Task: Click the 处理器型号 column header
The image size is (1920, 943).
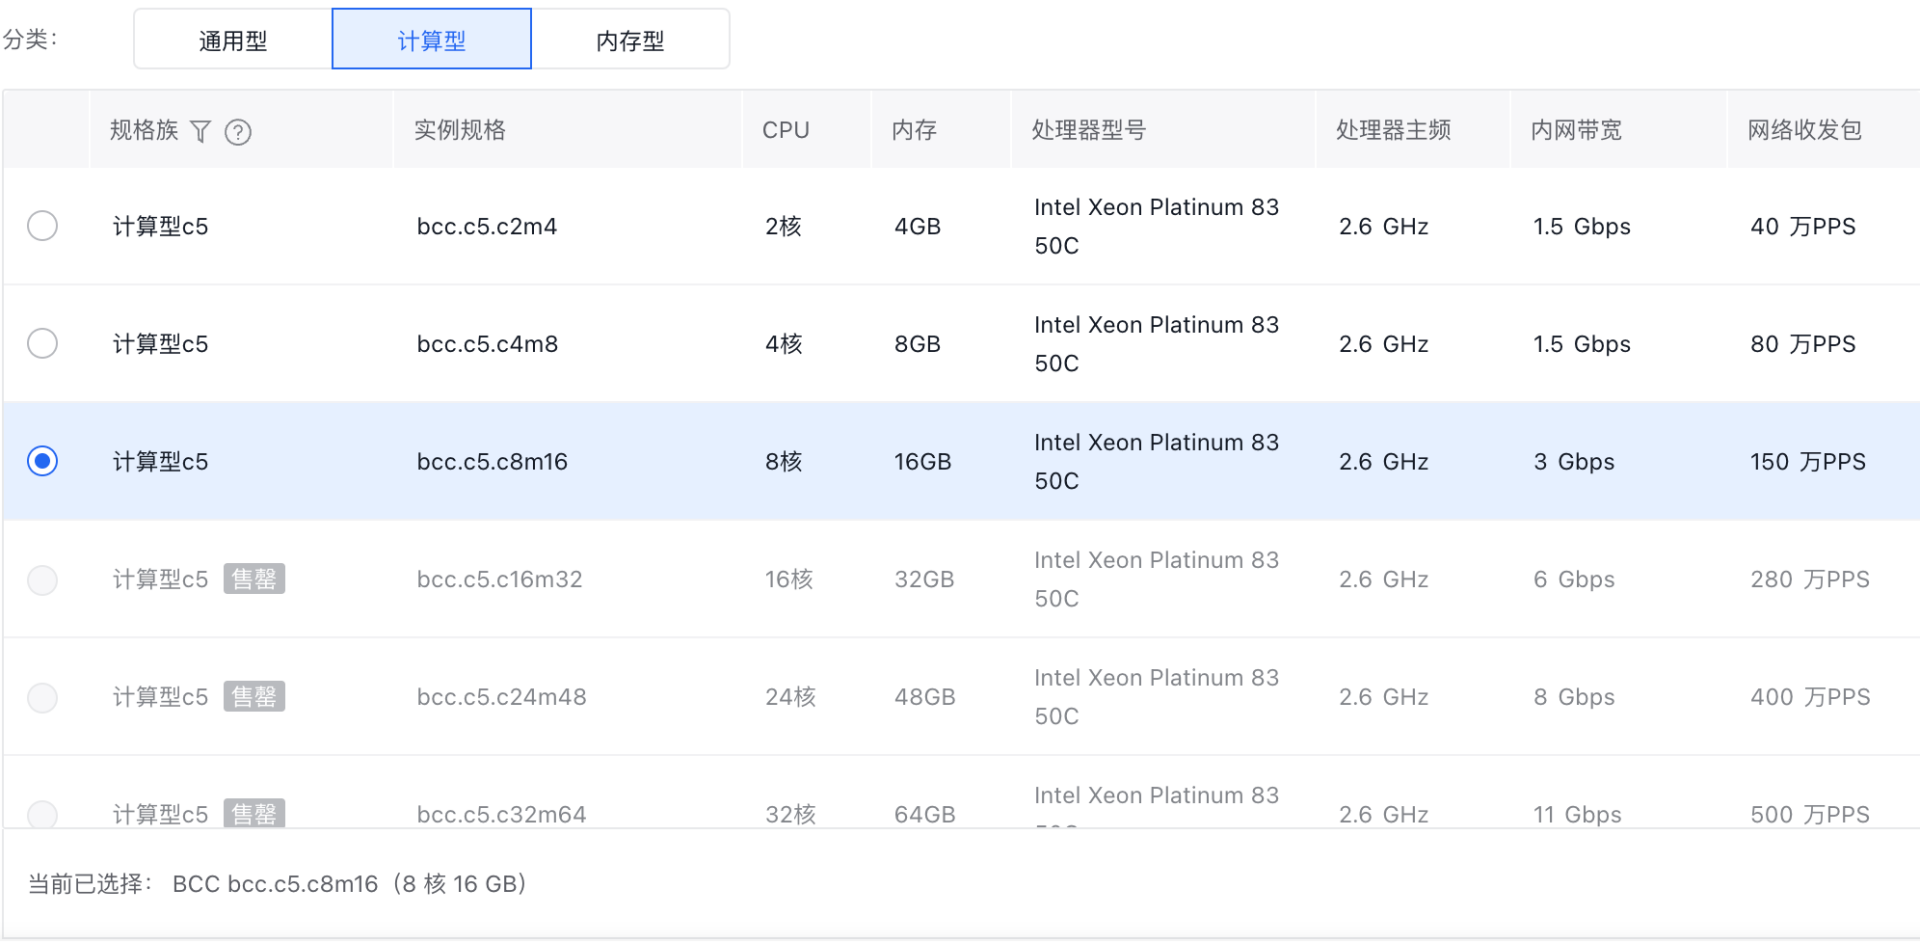Action: pos(1088,130)
